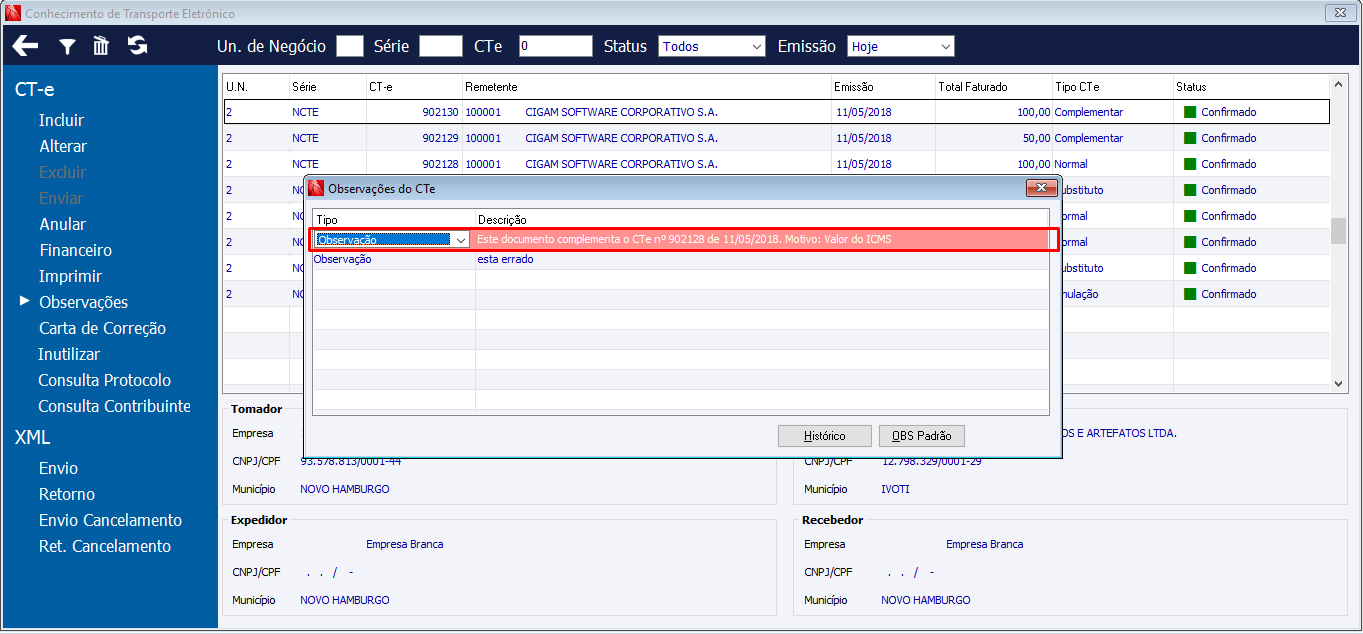Click the refresh arrows icon
This screenshot has height=634, width=1363.
click(137, 46)
